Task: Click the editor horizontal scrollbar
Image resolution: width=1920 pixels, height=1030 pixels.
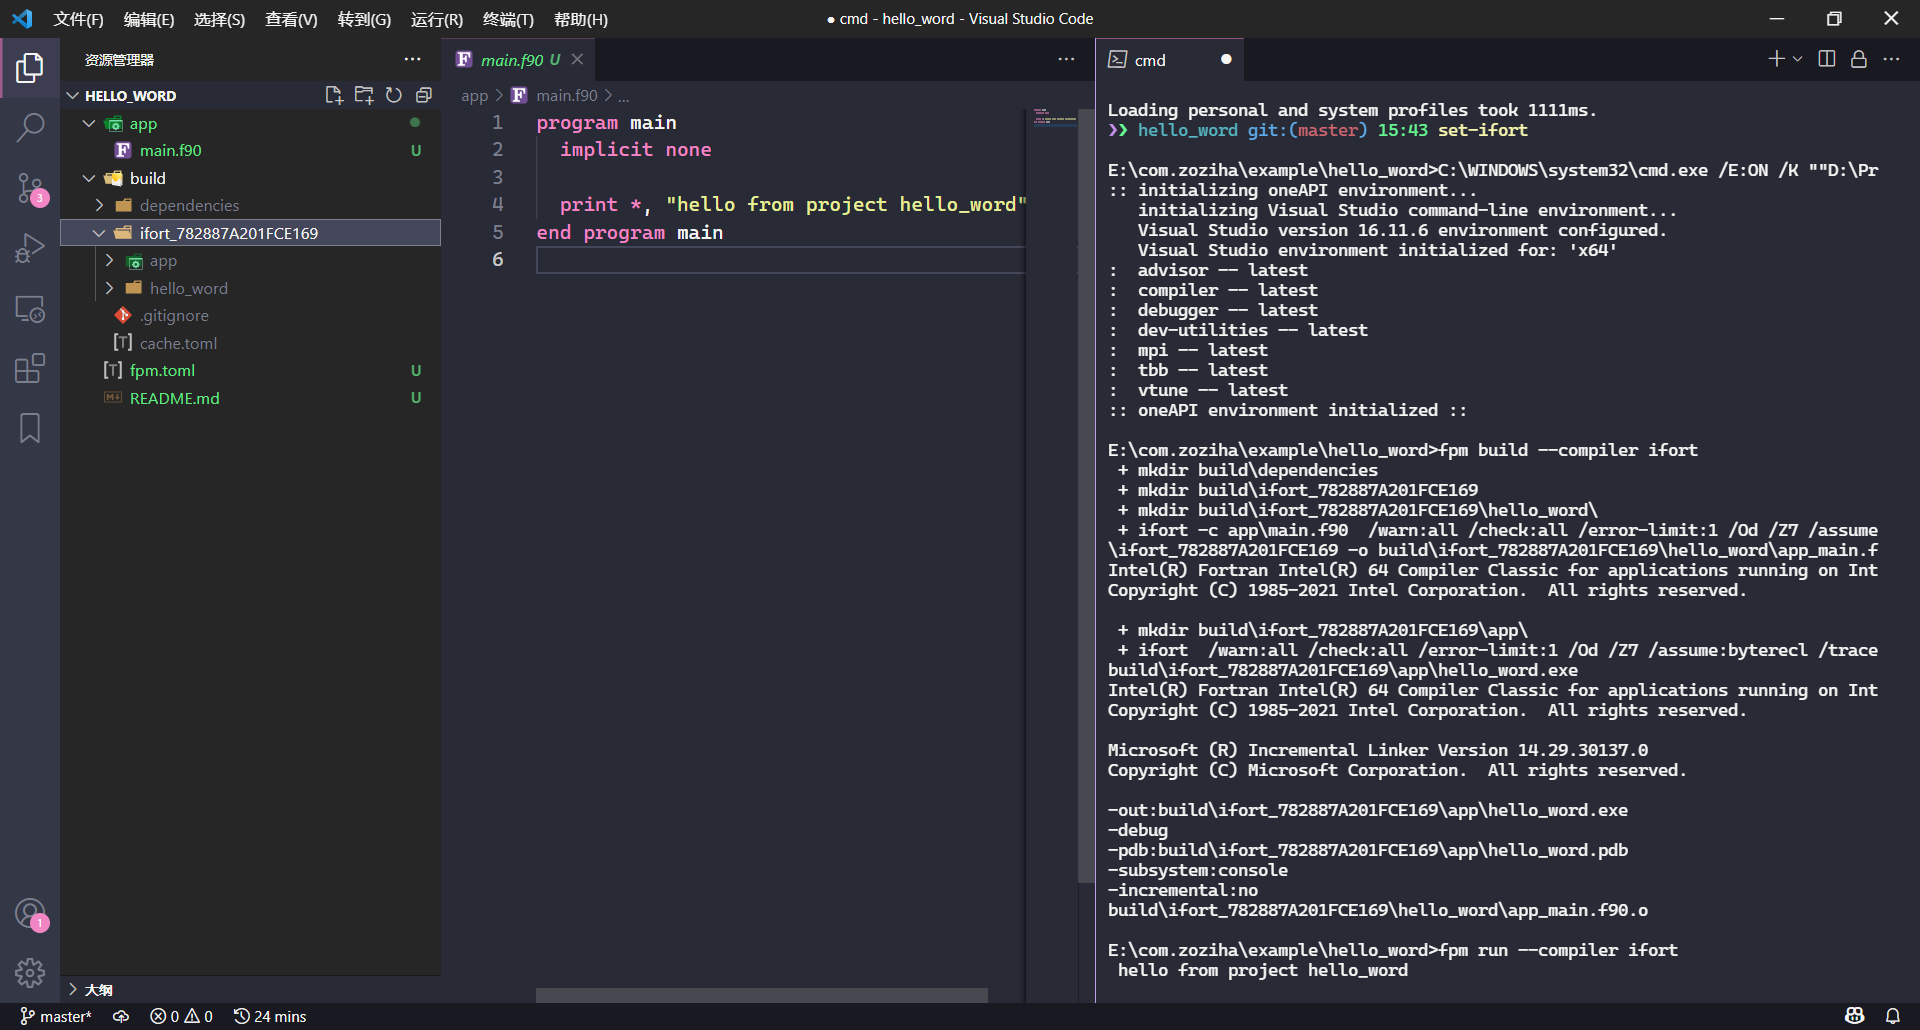Action: [x=761, y=995]
